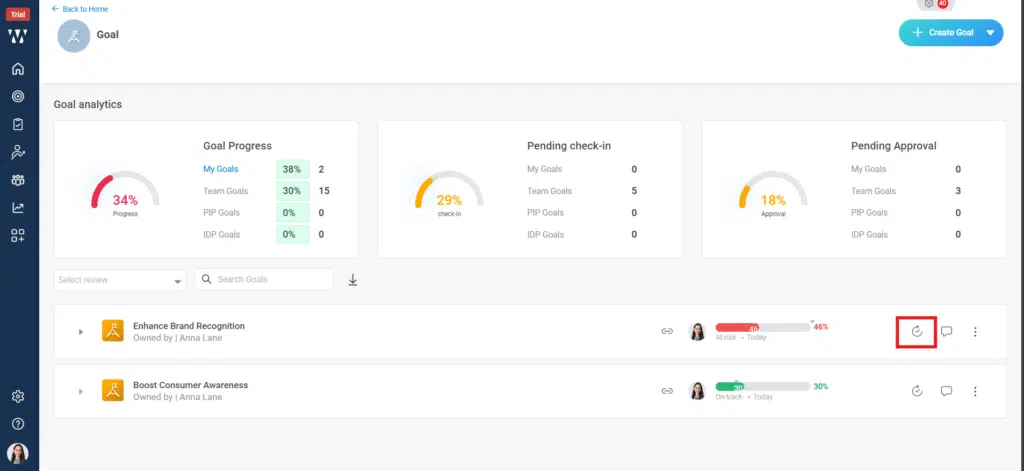Open the Create Goal dropdown arrow
The width and height of the screenshot is (1024, 471).
click(x=991, y=33)
